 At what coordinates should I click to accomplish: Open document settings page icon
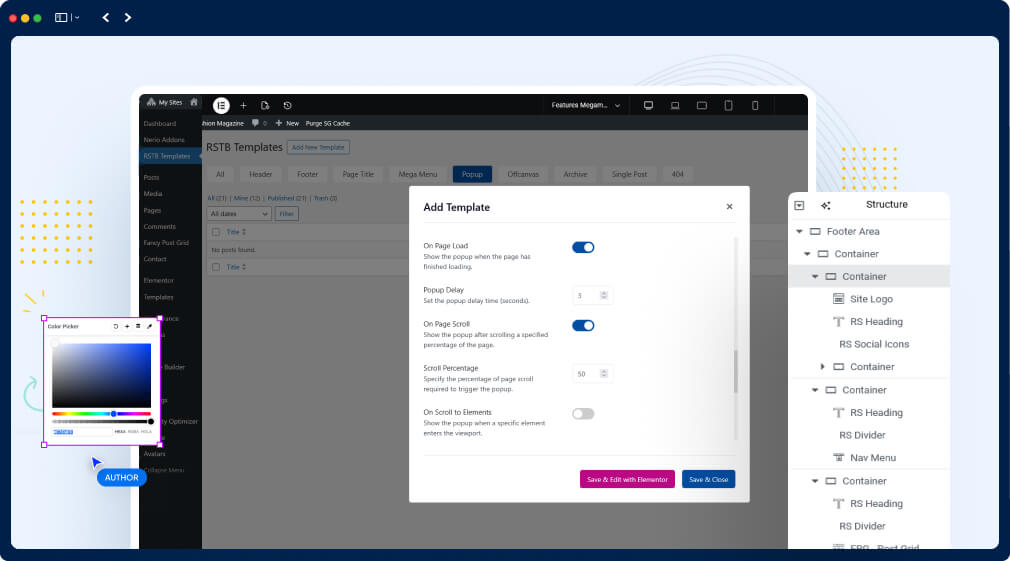pos(265,106)
